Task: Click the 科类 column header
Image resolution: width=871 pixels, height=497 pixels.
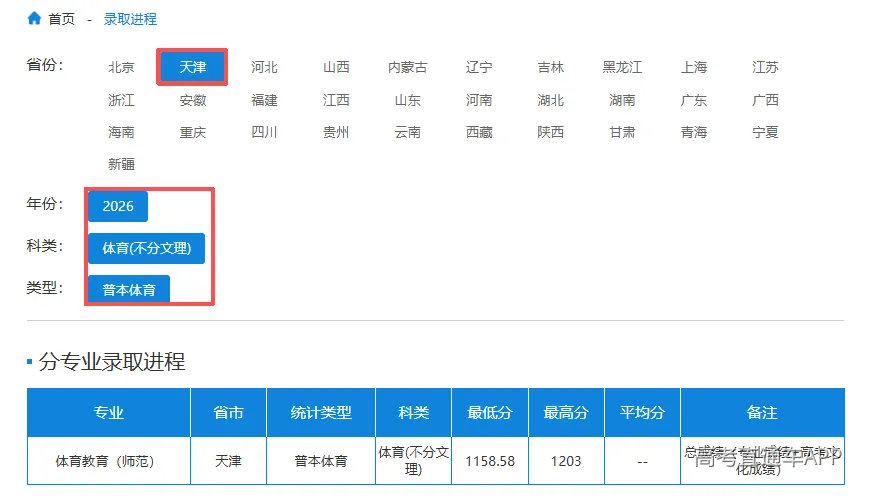Action: 413,412
